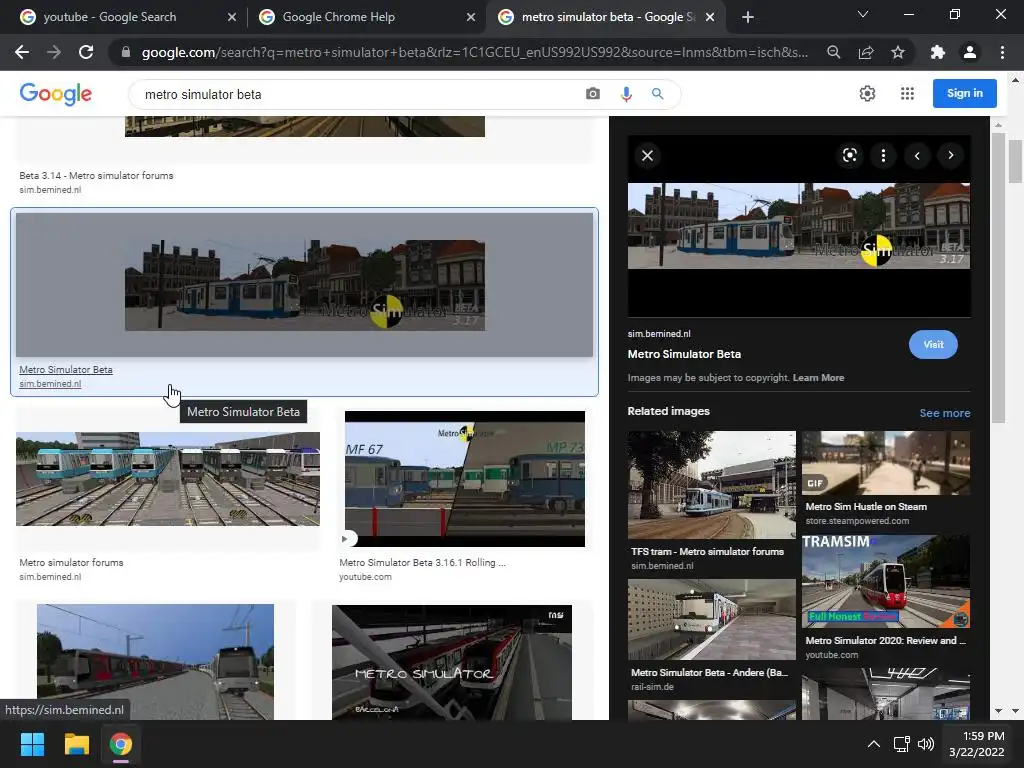This screenshot has height=768, width=1024.
Task: Share this page via address bar icon
Action: pos(866,52)
